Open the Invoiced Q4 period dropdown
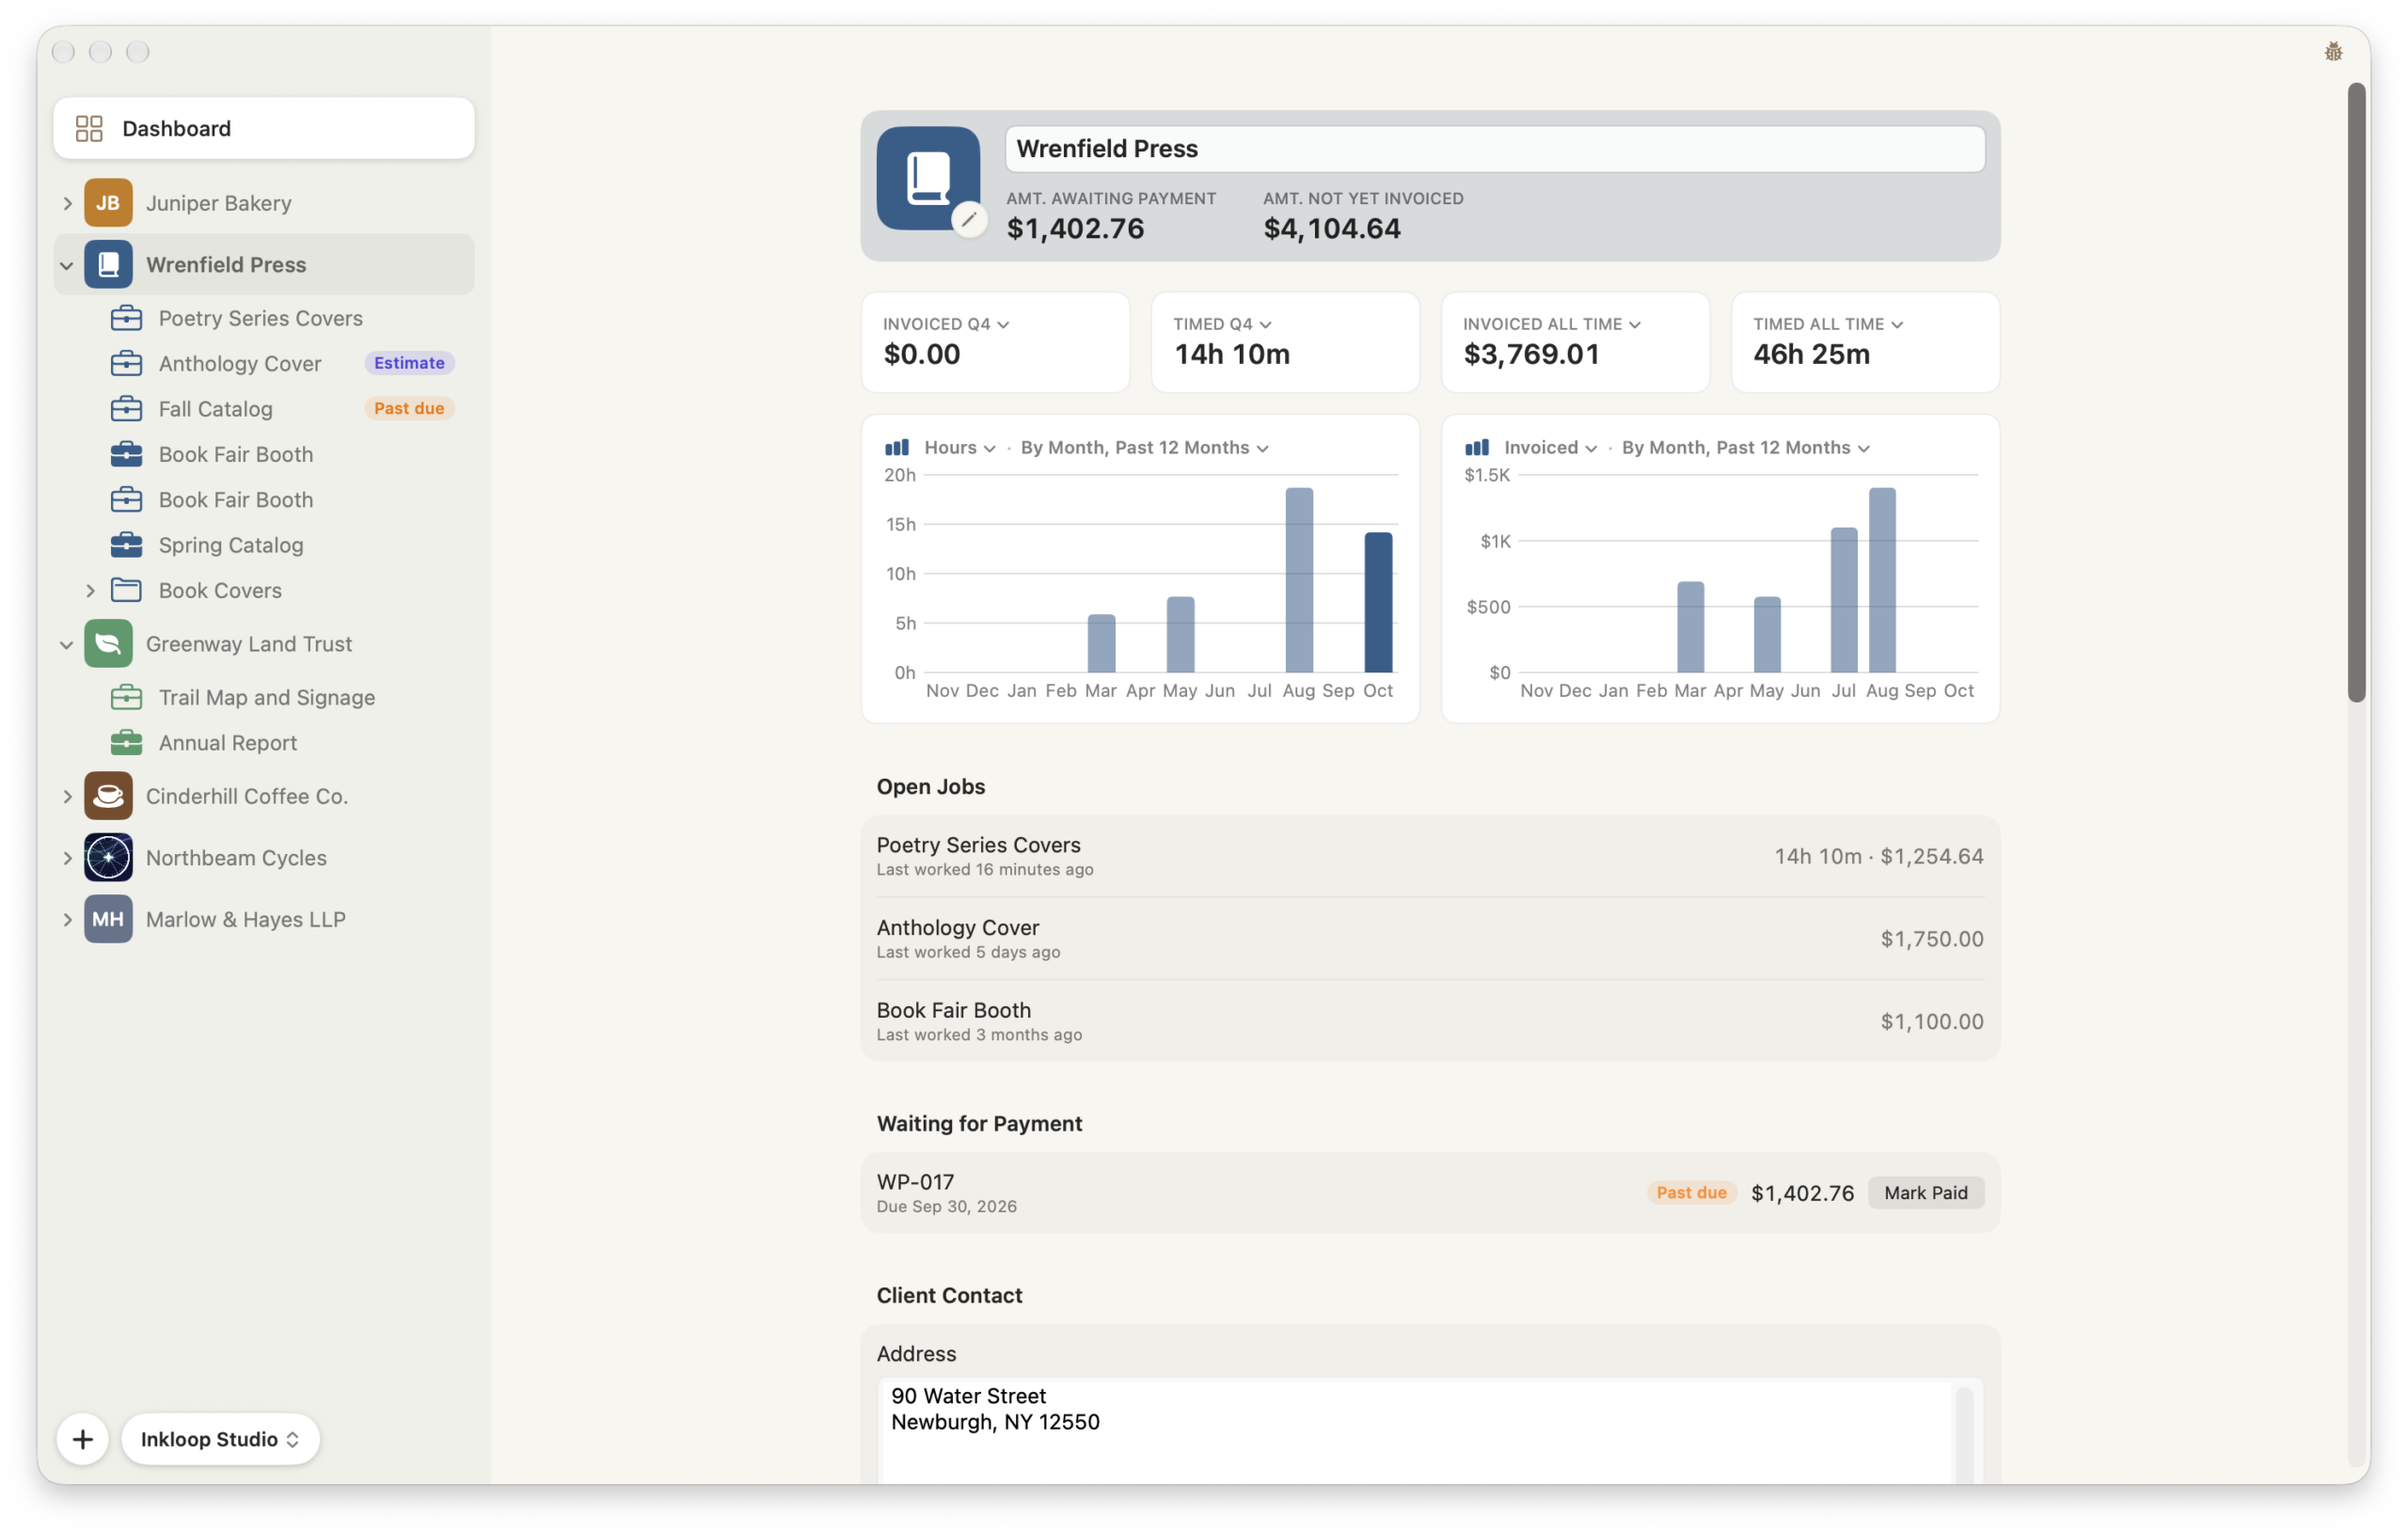The width and height of the screenshot is (2408, 1533). [x=946, y=324]
